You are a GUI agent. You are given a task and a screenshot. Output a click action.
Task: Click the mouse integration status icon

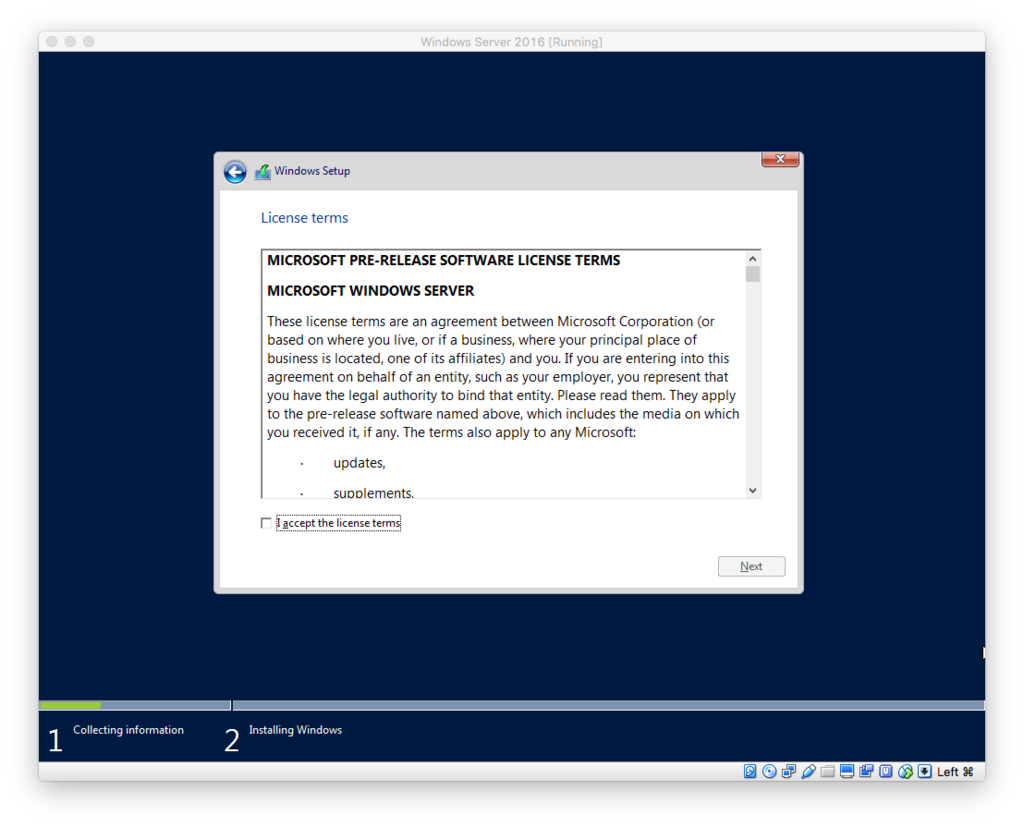tap(905, 771)
